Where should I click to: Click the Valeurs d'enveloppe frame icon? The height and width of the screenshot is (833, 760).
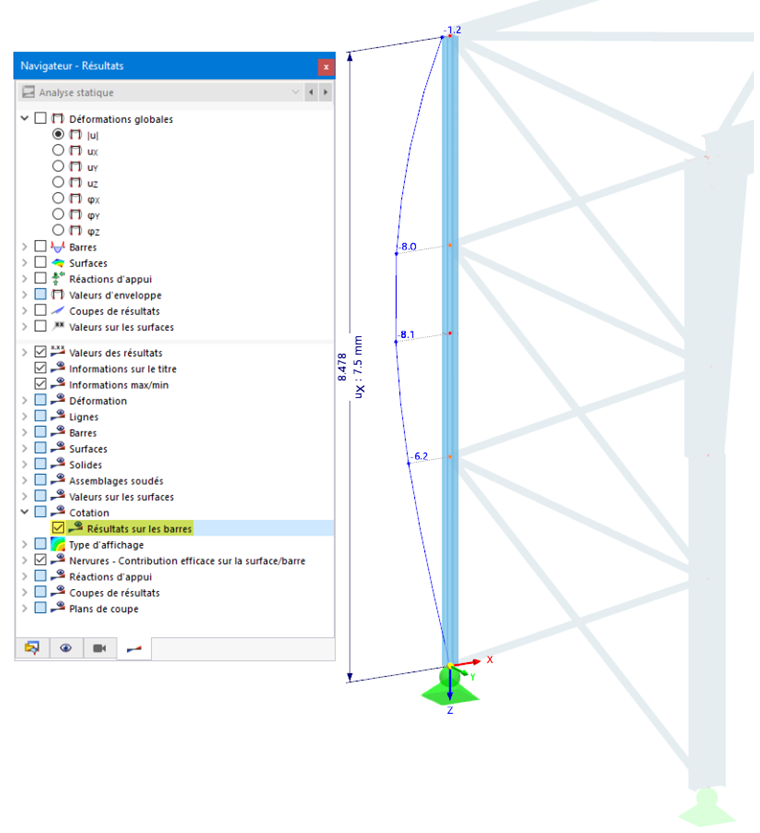(x=58, y=294)
